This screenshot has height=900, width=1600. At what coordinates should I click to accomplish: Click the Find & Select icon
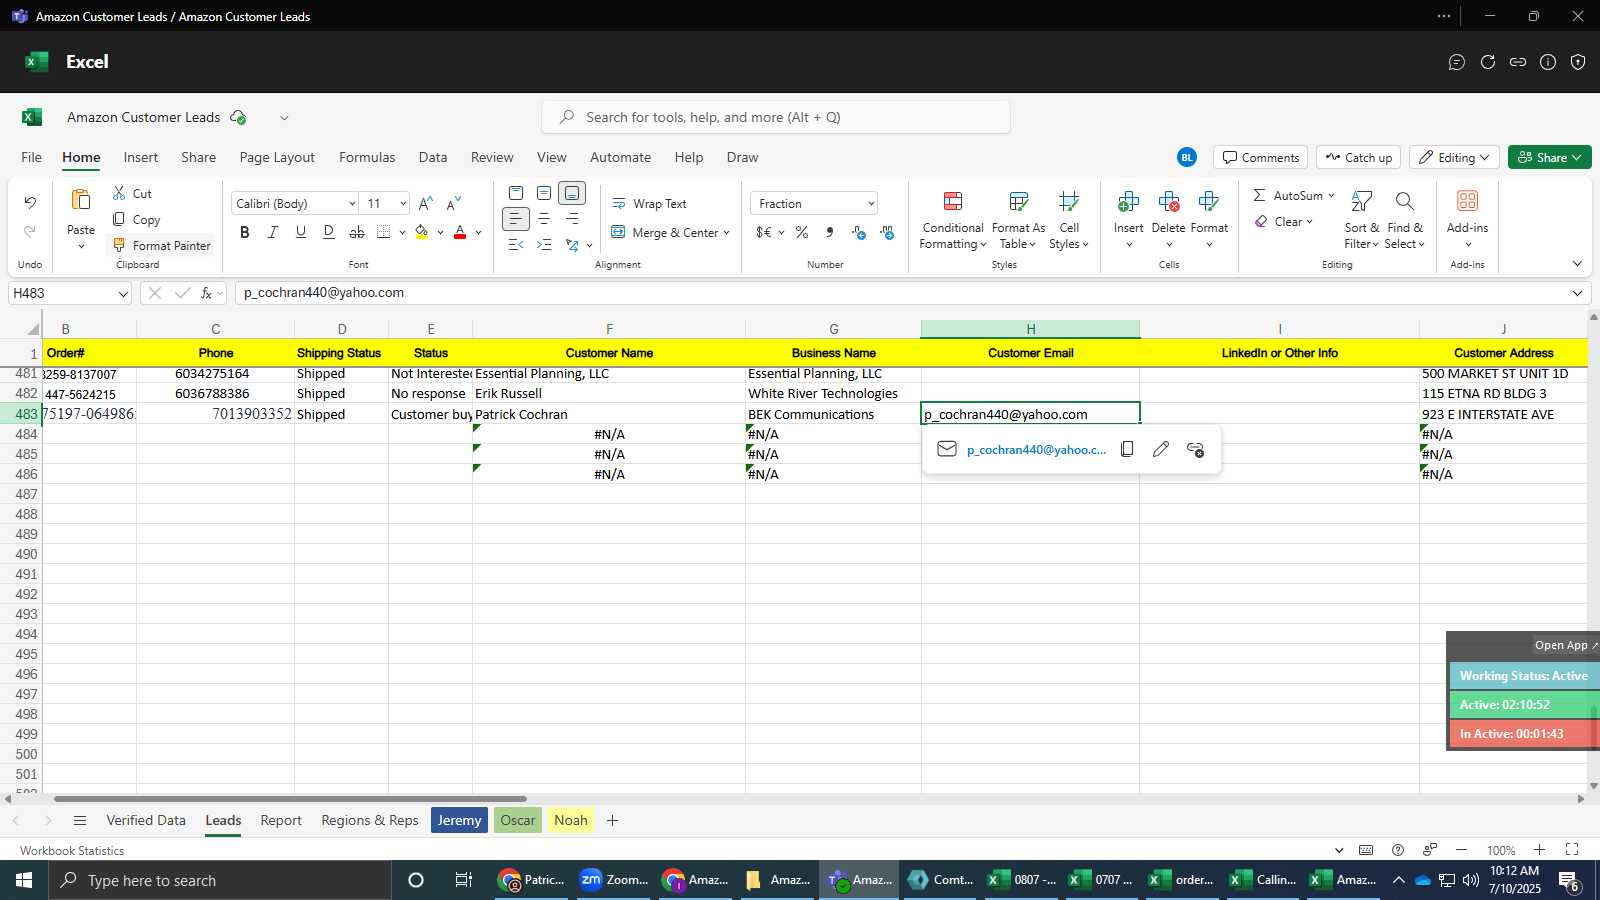click(x=1405, y=202)
